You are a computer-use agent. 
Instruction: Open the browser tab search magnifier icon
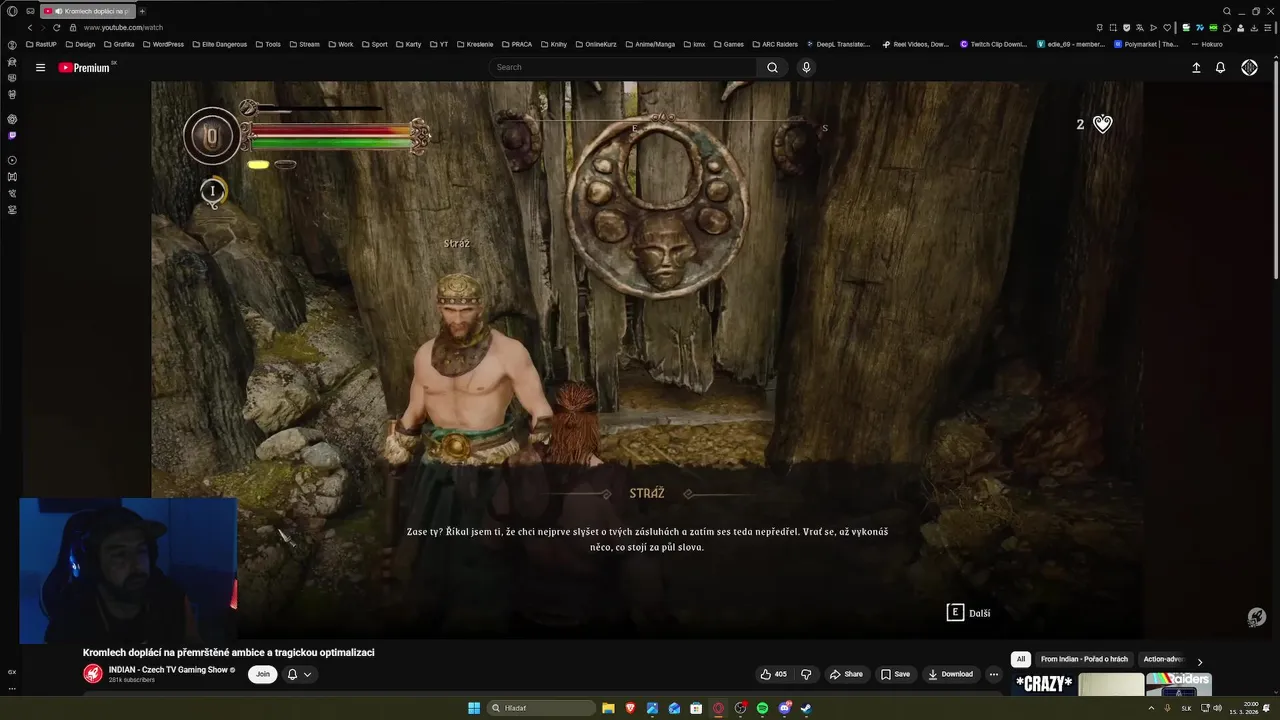coord(1227,11)
